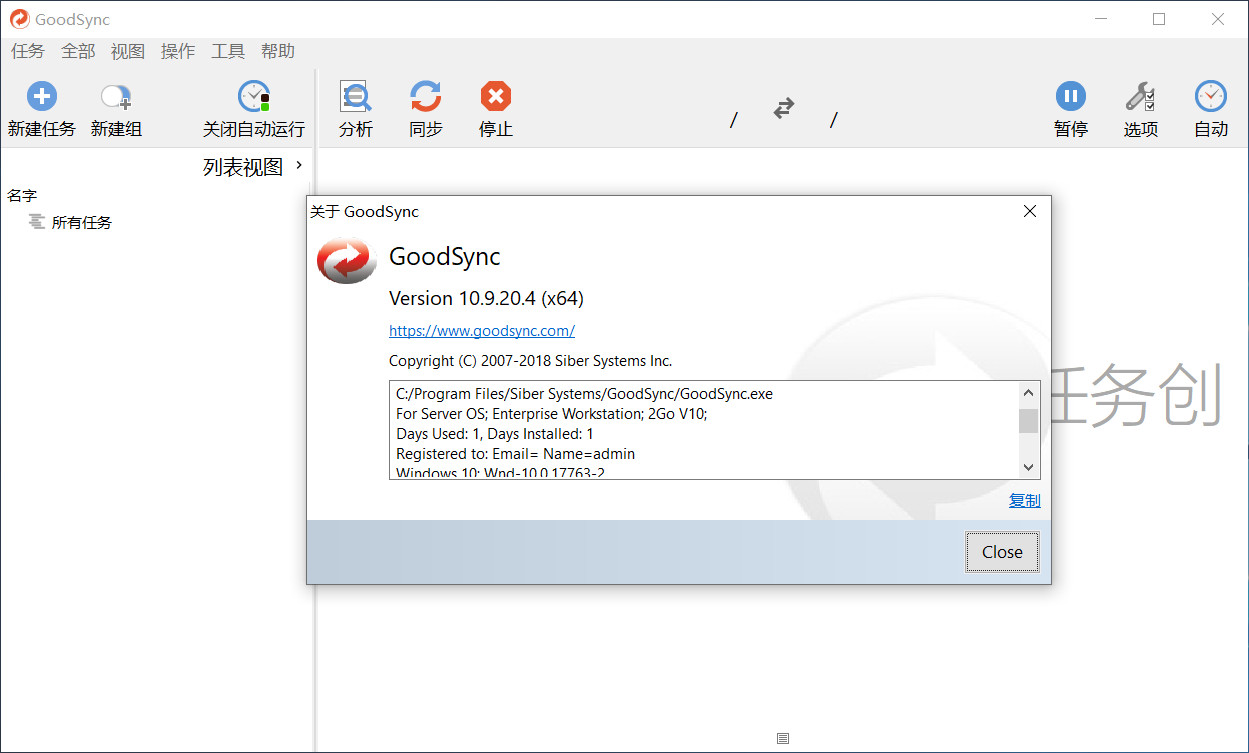Click the 复制 copy link
This screenshot has height=753, width=1249.
pos(1025,500)
